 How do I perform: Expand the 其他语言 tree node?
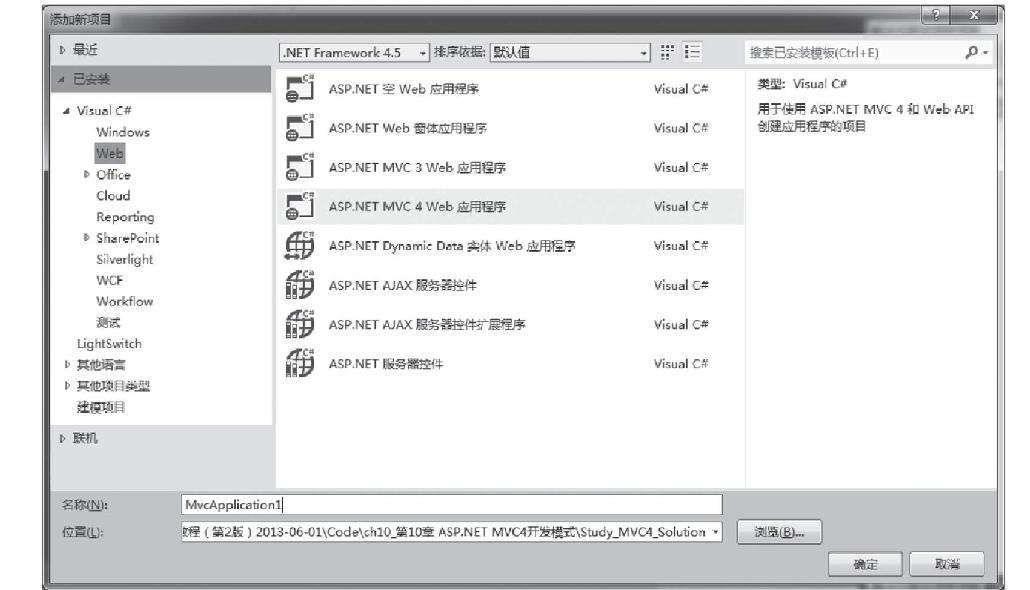[x=67, y=365]
